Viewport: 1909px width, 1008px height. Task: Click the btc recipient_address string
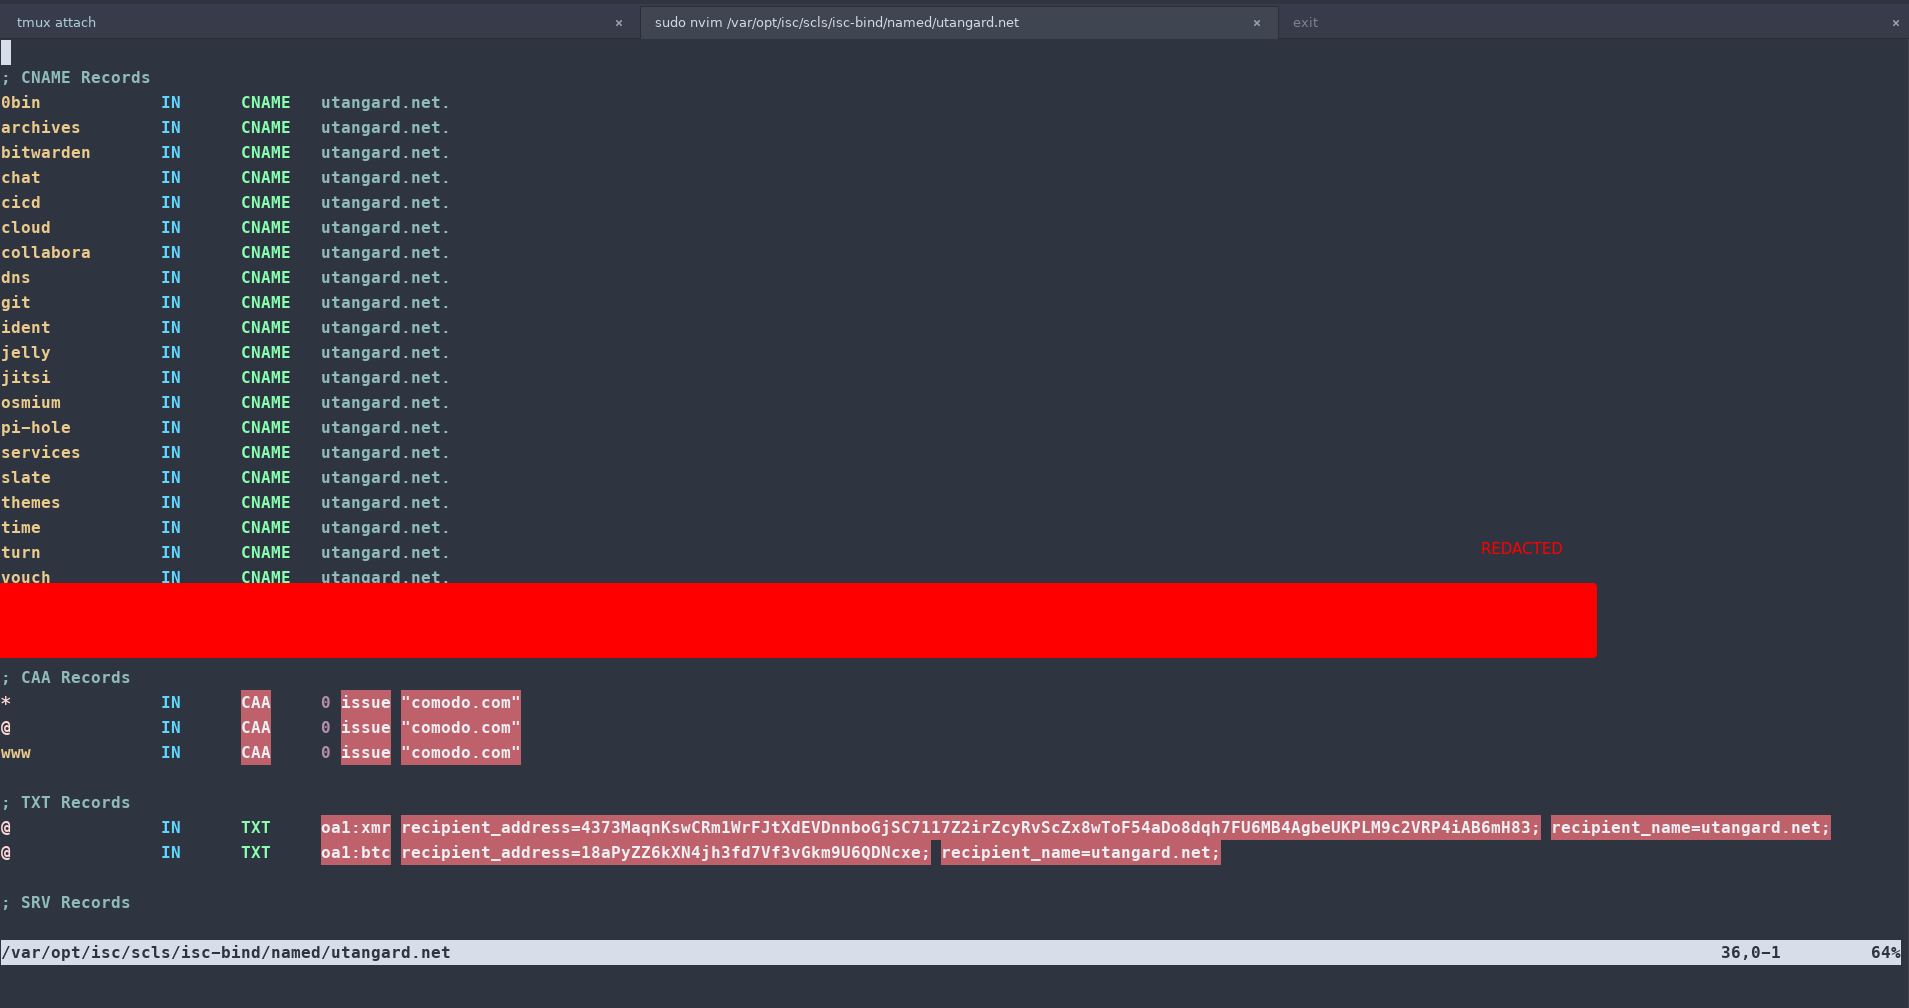point(666,853)
